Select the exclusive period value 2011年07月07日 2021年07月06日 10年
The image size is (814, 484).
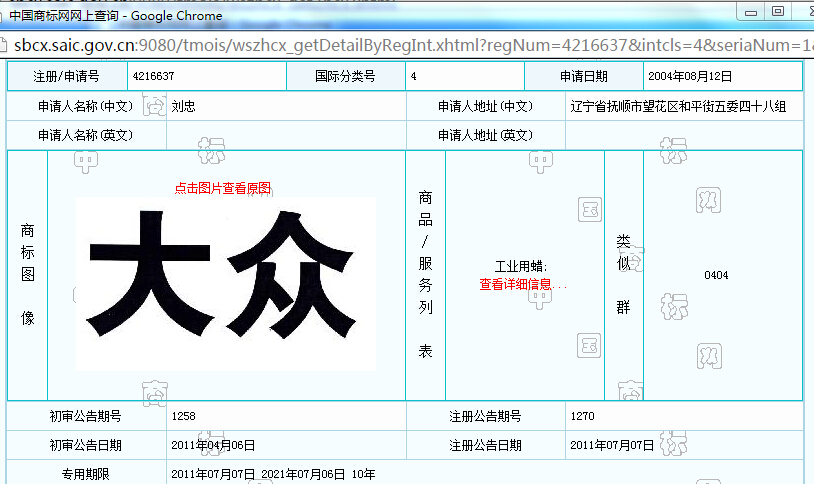coord(273,474)
